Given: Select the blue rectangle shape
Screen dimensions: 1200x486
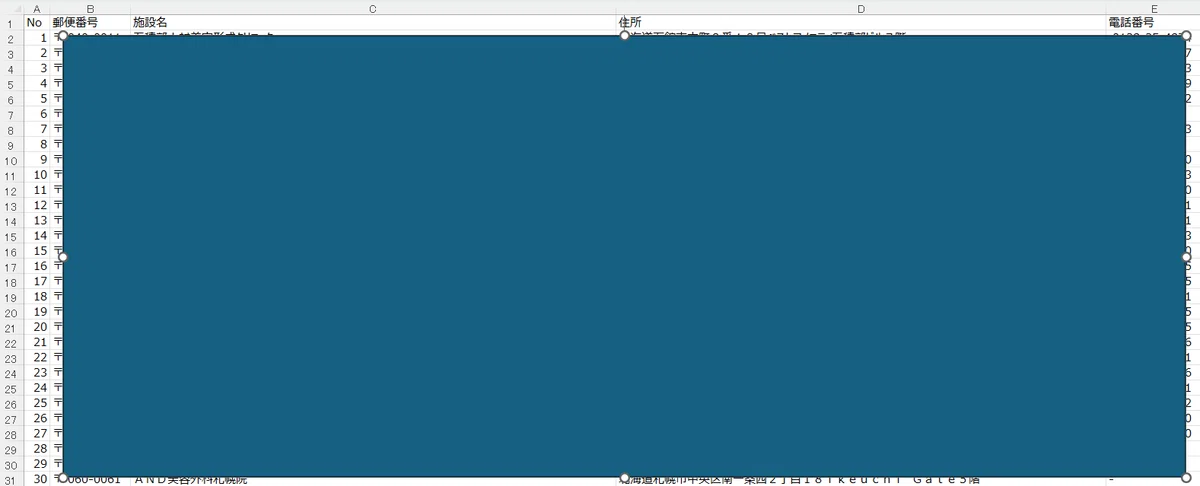Looking at the screenshot, I should tap(624, 256).
